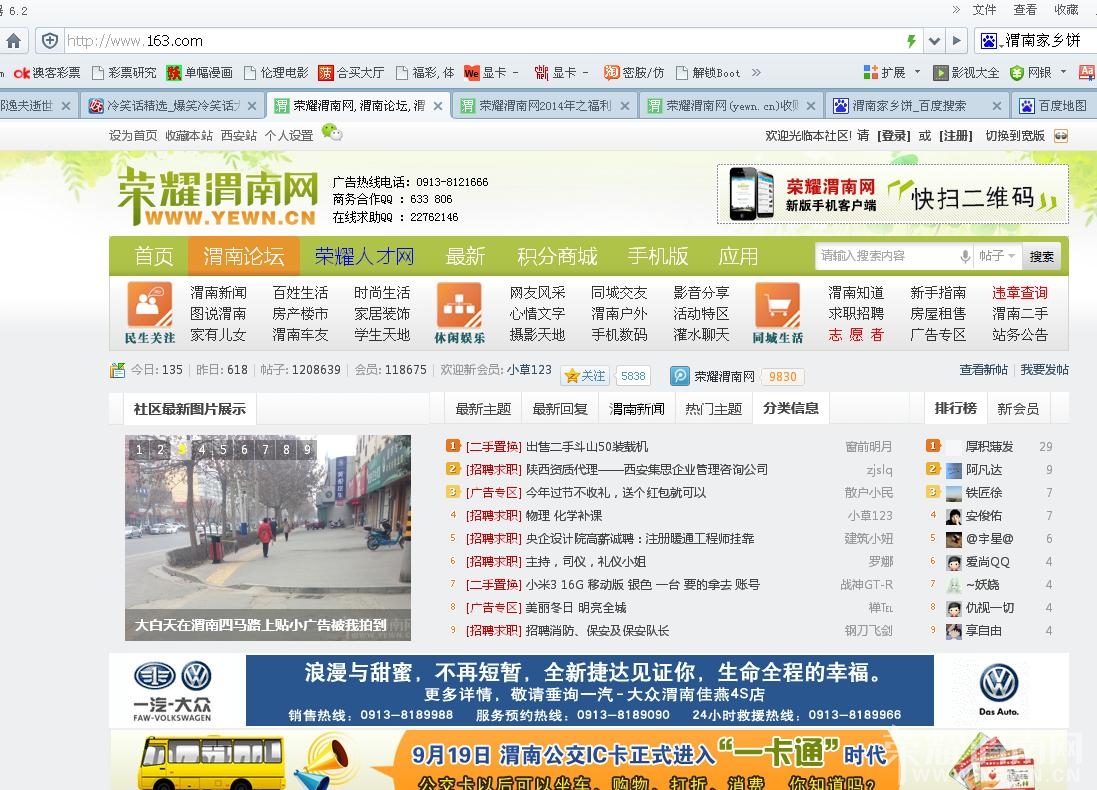Screen dimensions: 1097x790
Task: Click the 登录 login link
Action: tap(893, 136)
